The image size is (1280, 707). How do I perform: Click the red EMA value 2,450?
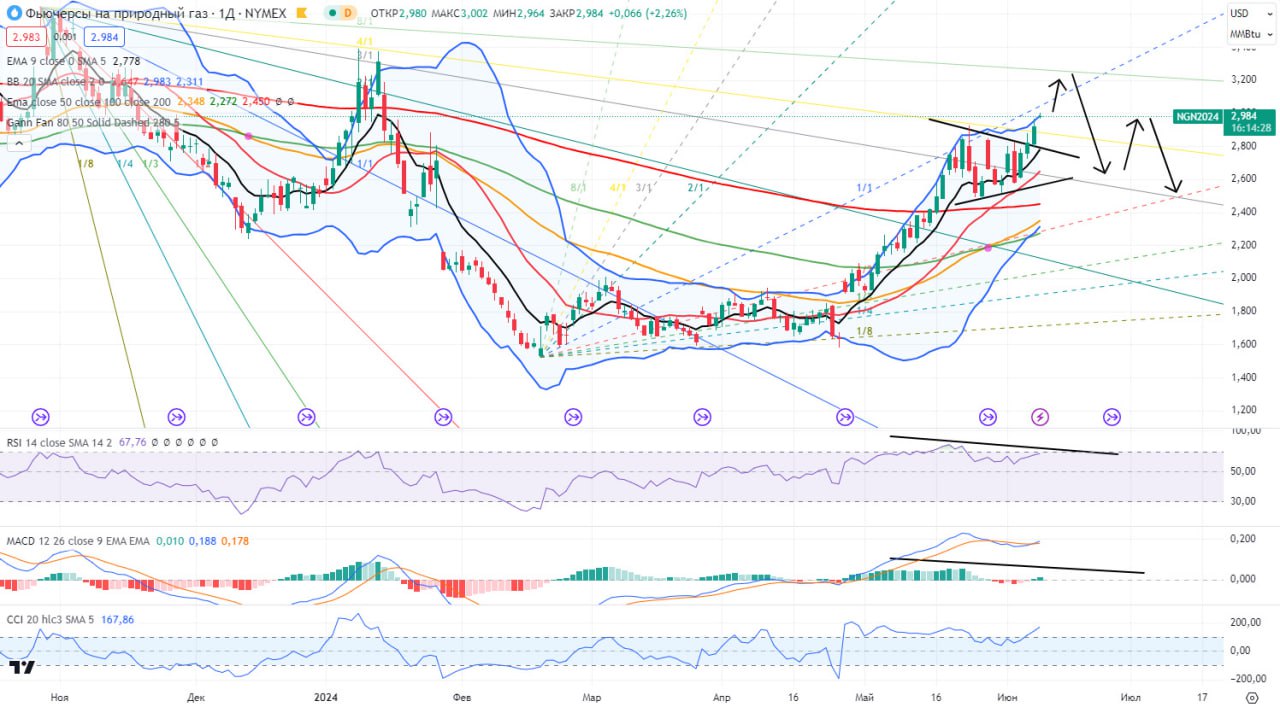click(258, 102)
